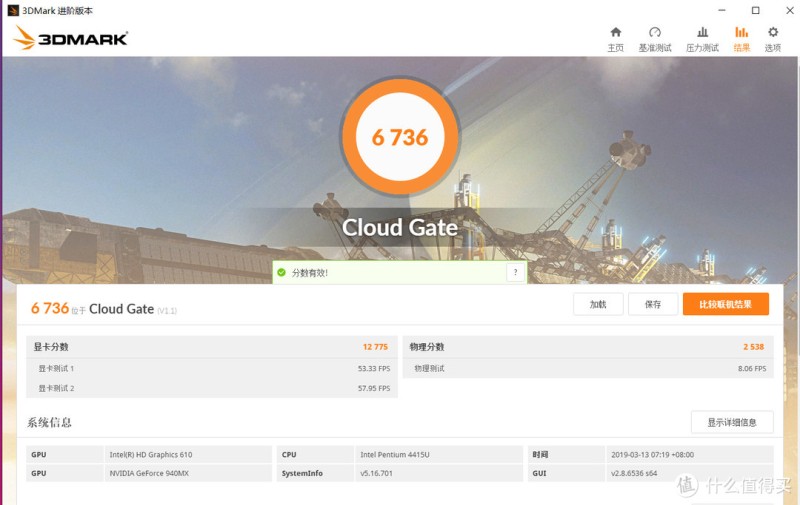Click the 57.95 FPS value
This screenshot has width=800, height=505.
374,388
